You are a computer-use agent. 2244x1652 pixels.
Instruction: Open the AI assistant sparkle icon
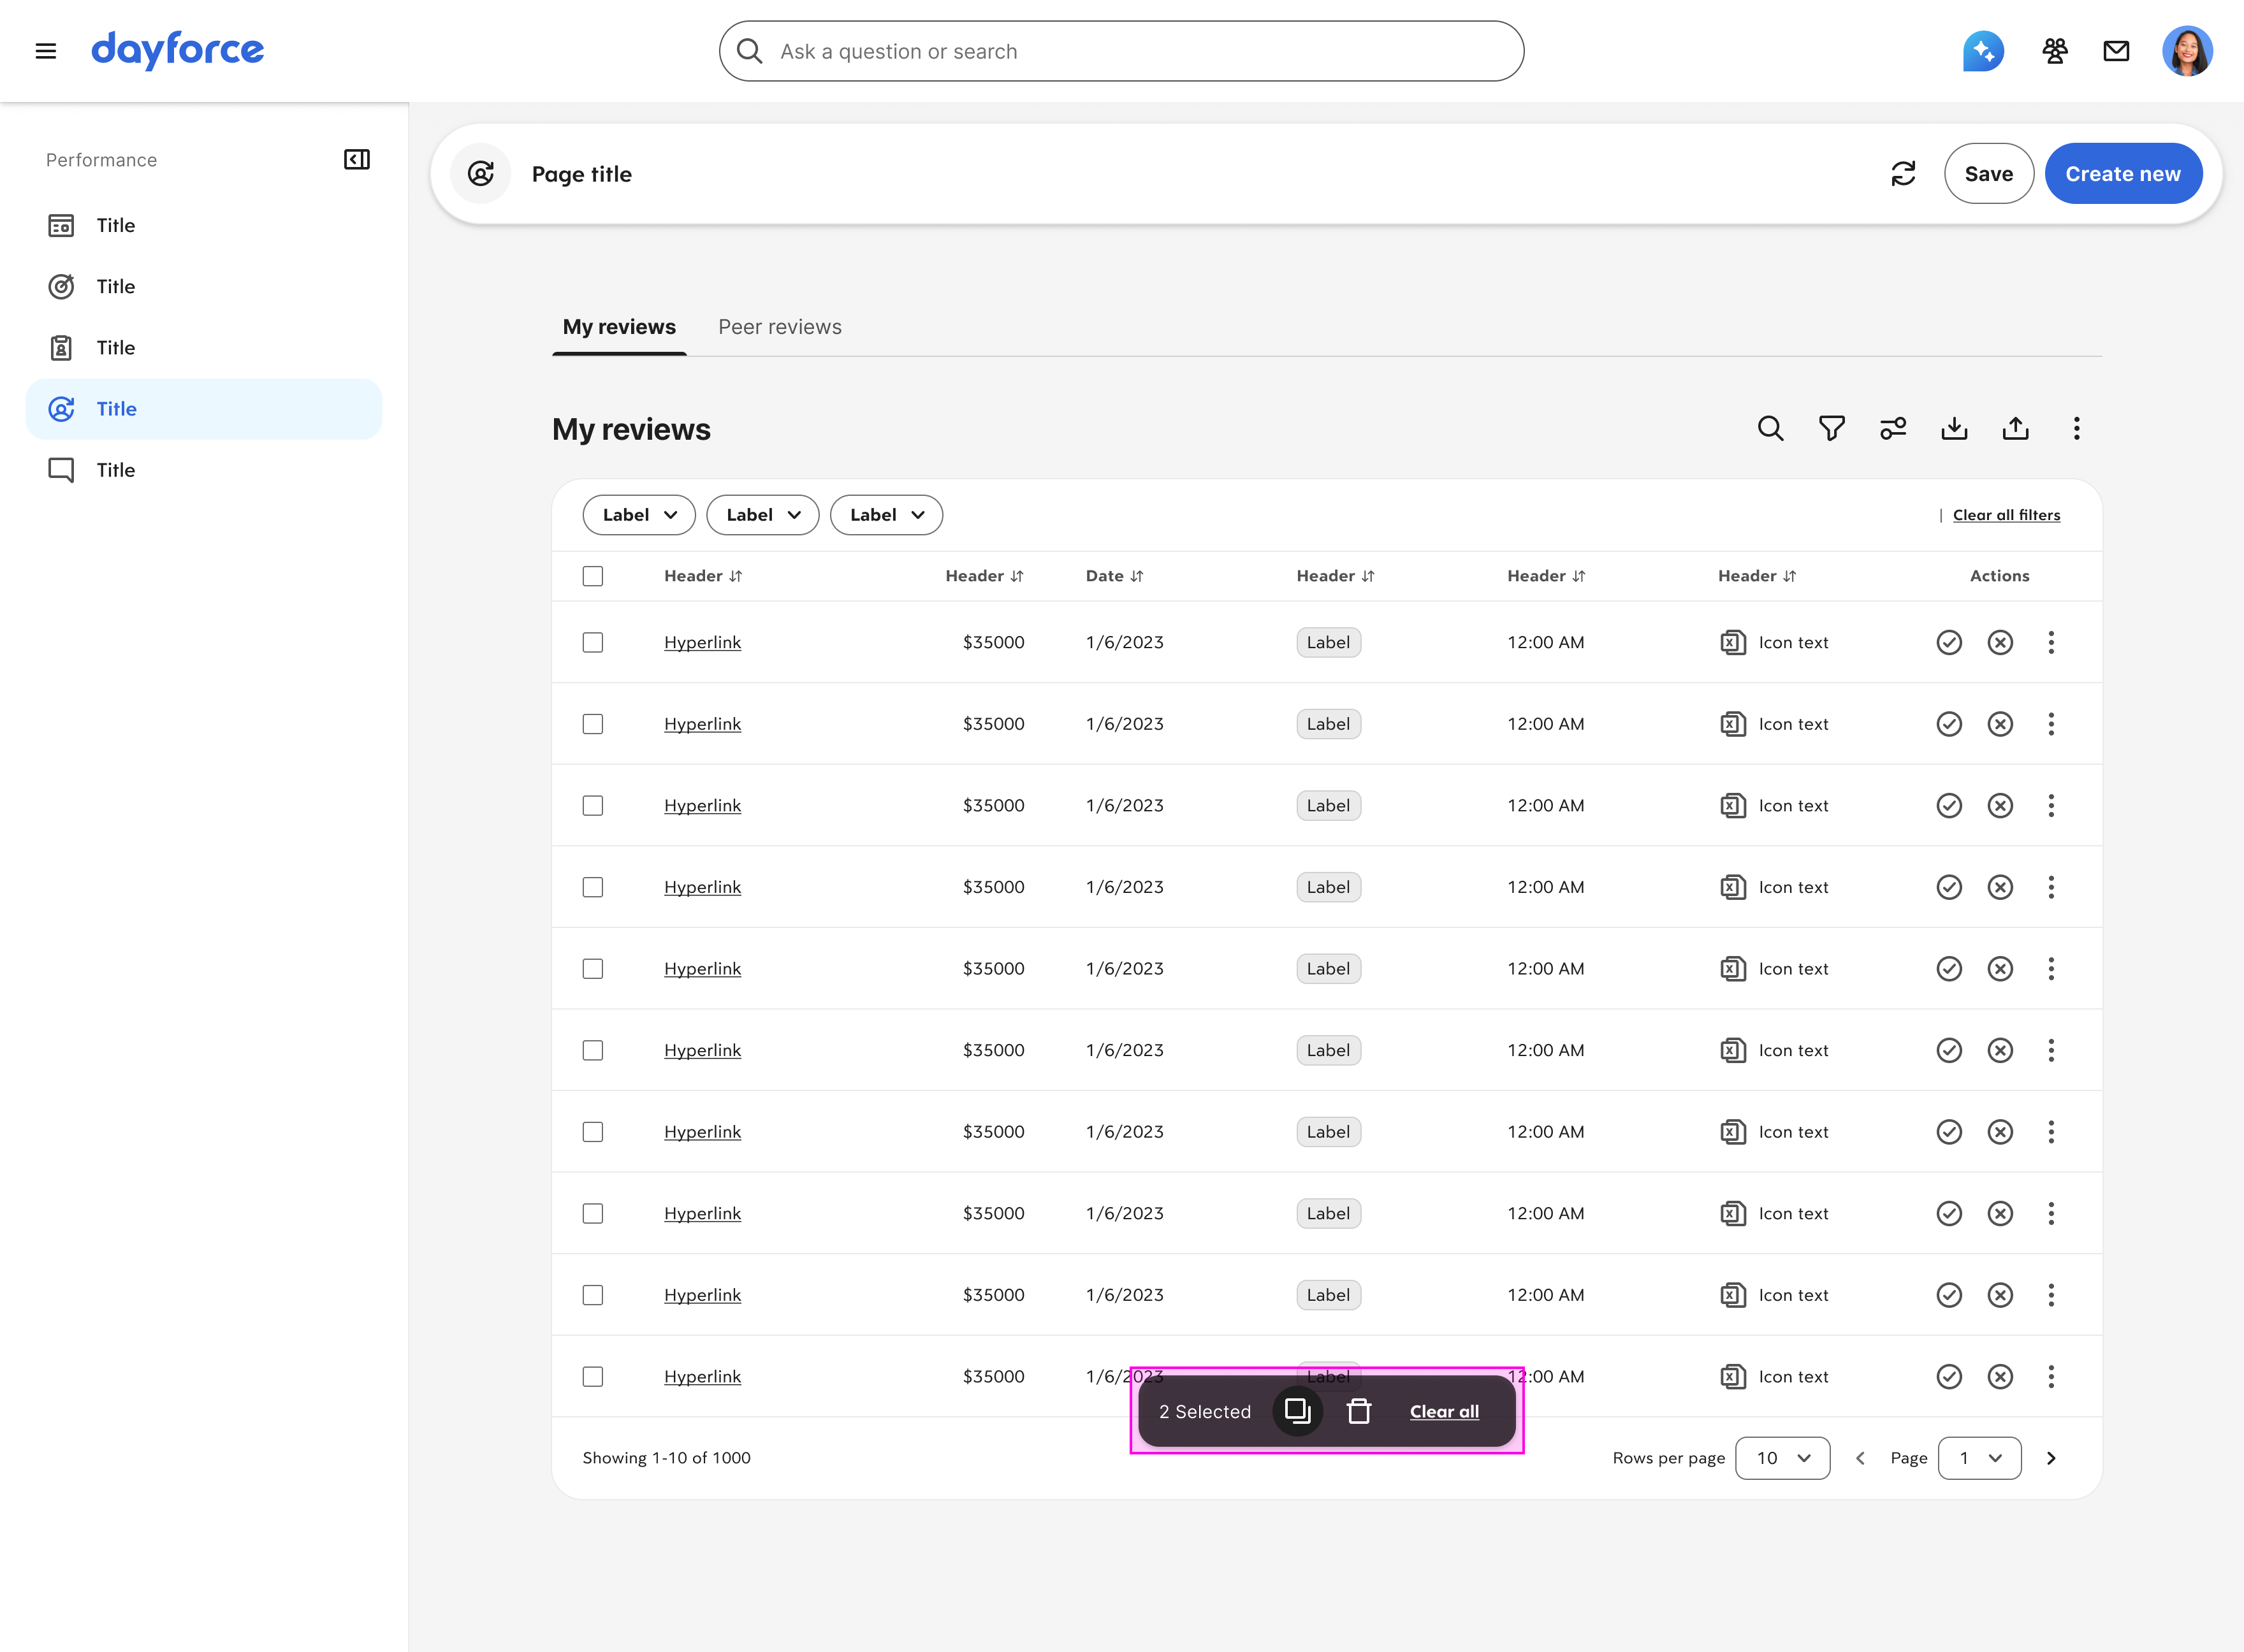[x=1983, y=51]
